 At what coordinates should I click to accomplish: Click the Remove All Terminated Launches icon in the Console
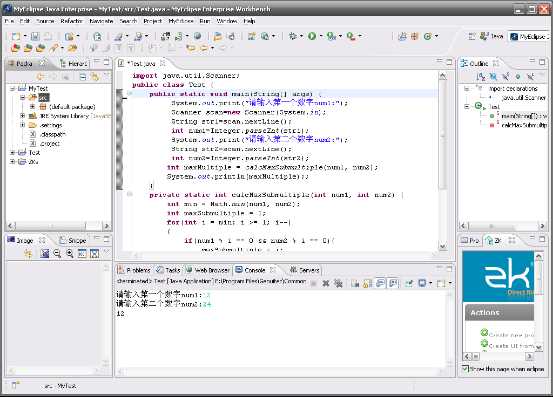click(x=338, y=283)
